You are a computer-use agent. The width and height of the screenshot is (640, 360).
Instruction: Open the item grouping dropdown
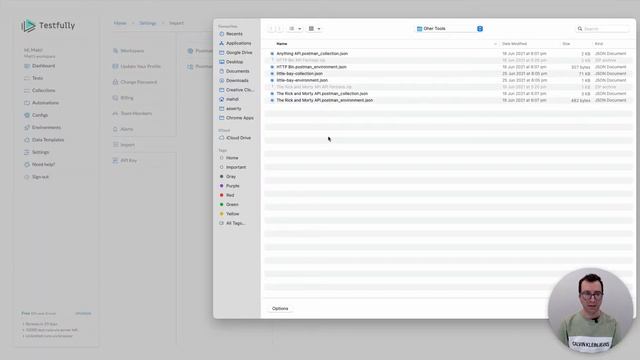click(314, 29)
